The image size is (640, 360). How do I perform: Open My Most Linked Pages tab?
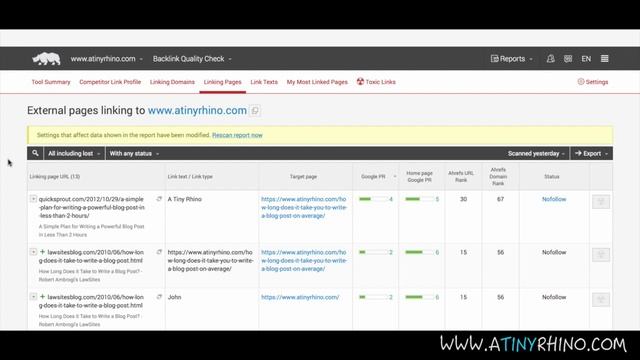click(x=317, y=82)
